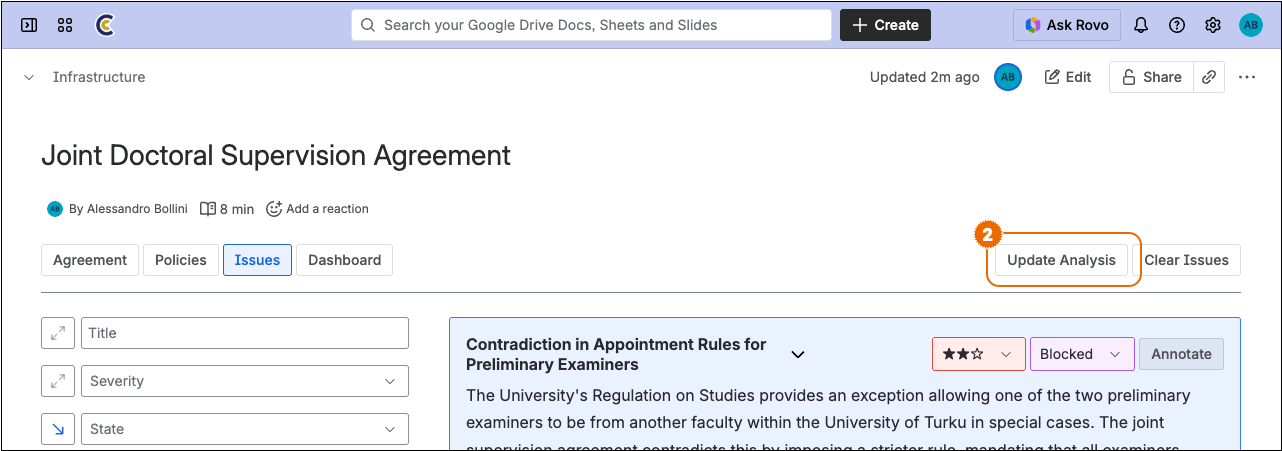The width and height of the screenshot is (1282, 451).
Task: Click Add a reaction
Action: (317, 209)
